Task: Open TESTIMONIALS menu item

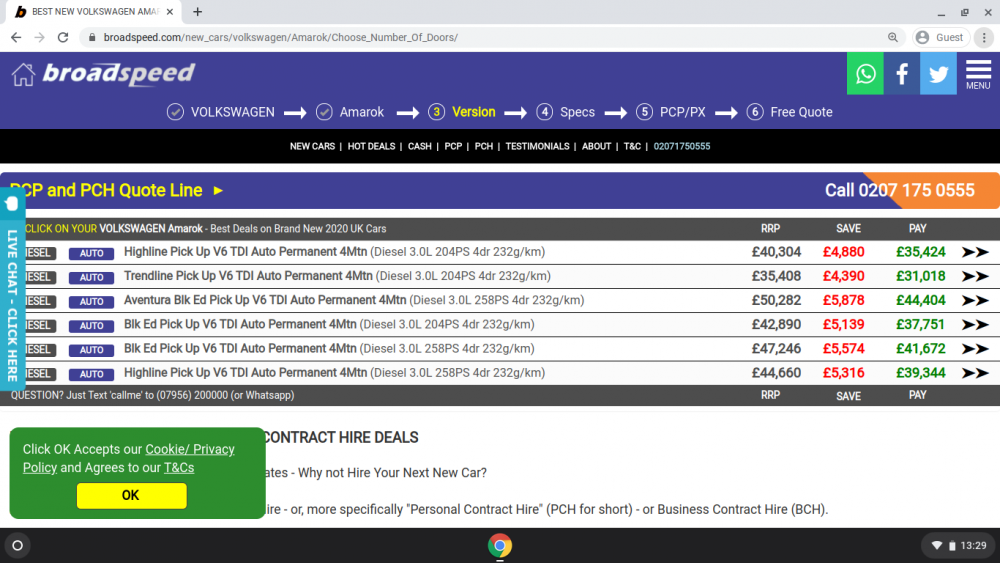Action: (x=538, y=147)
